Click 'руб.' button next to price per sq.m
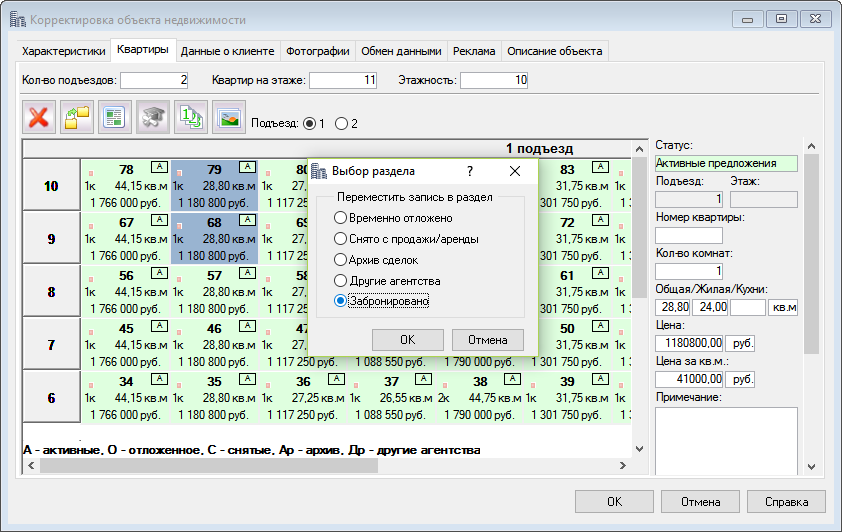 coord(741,379)
